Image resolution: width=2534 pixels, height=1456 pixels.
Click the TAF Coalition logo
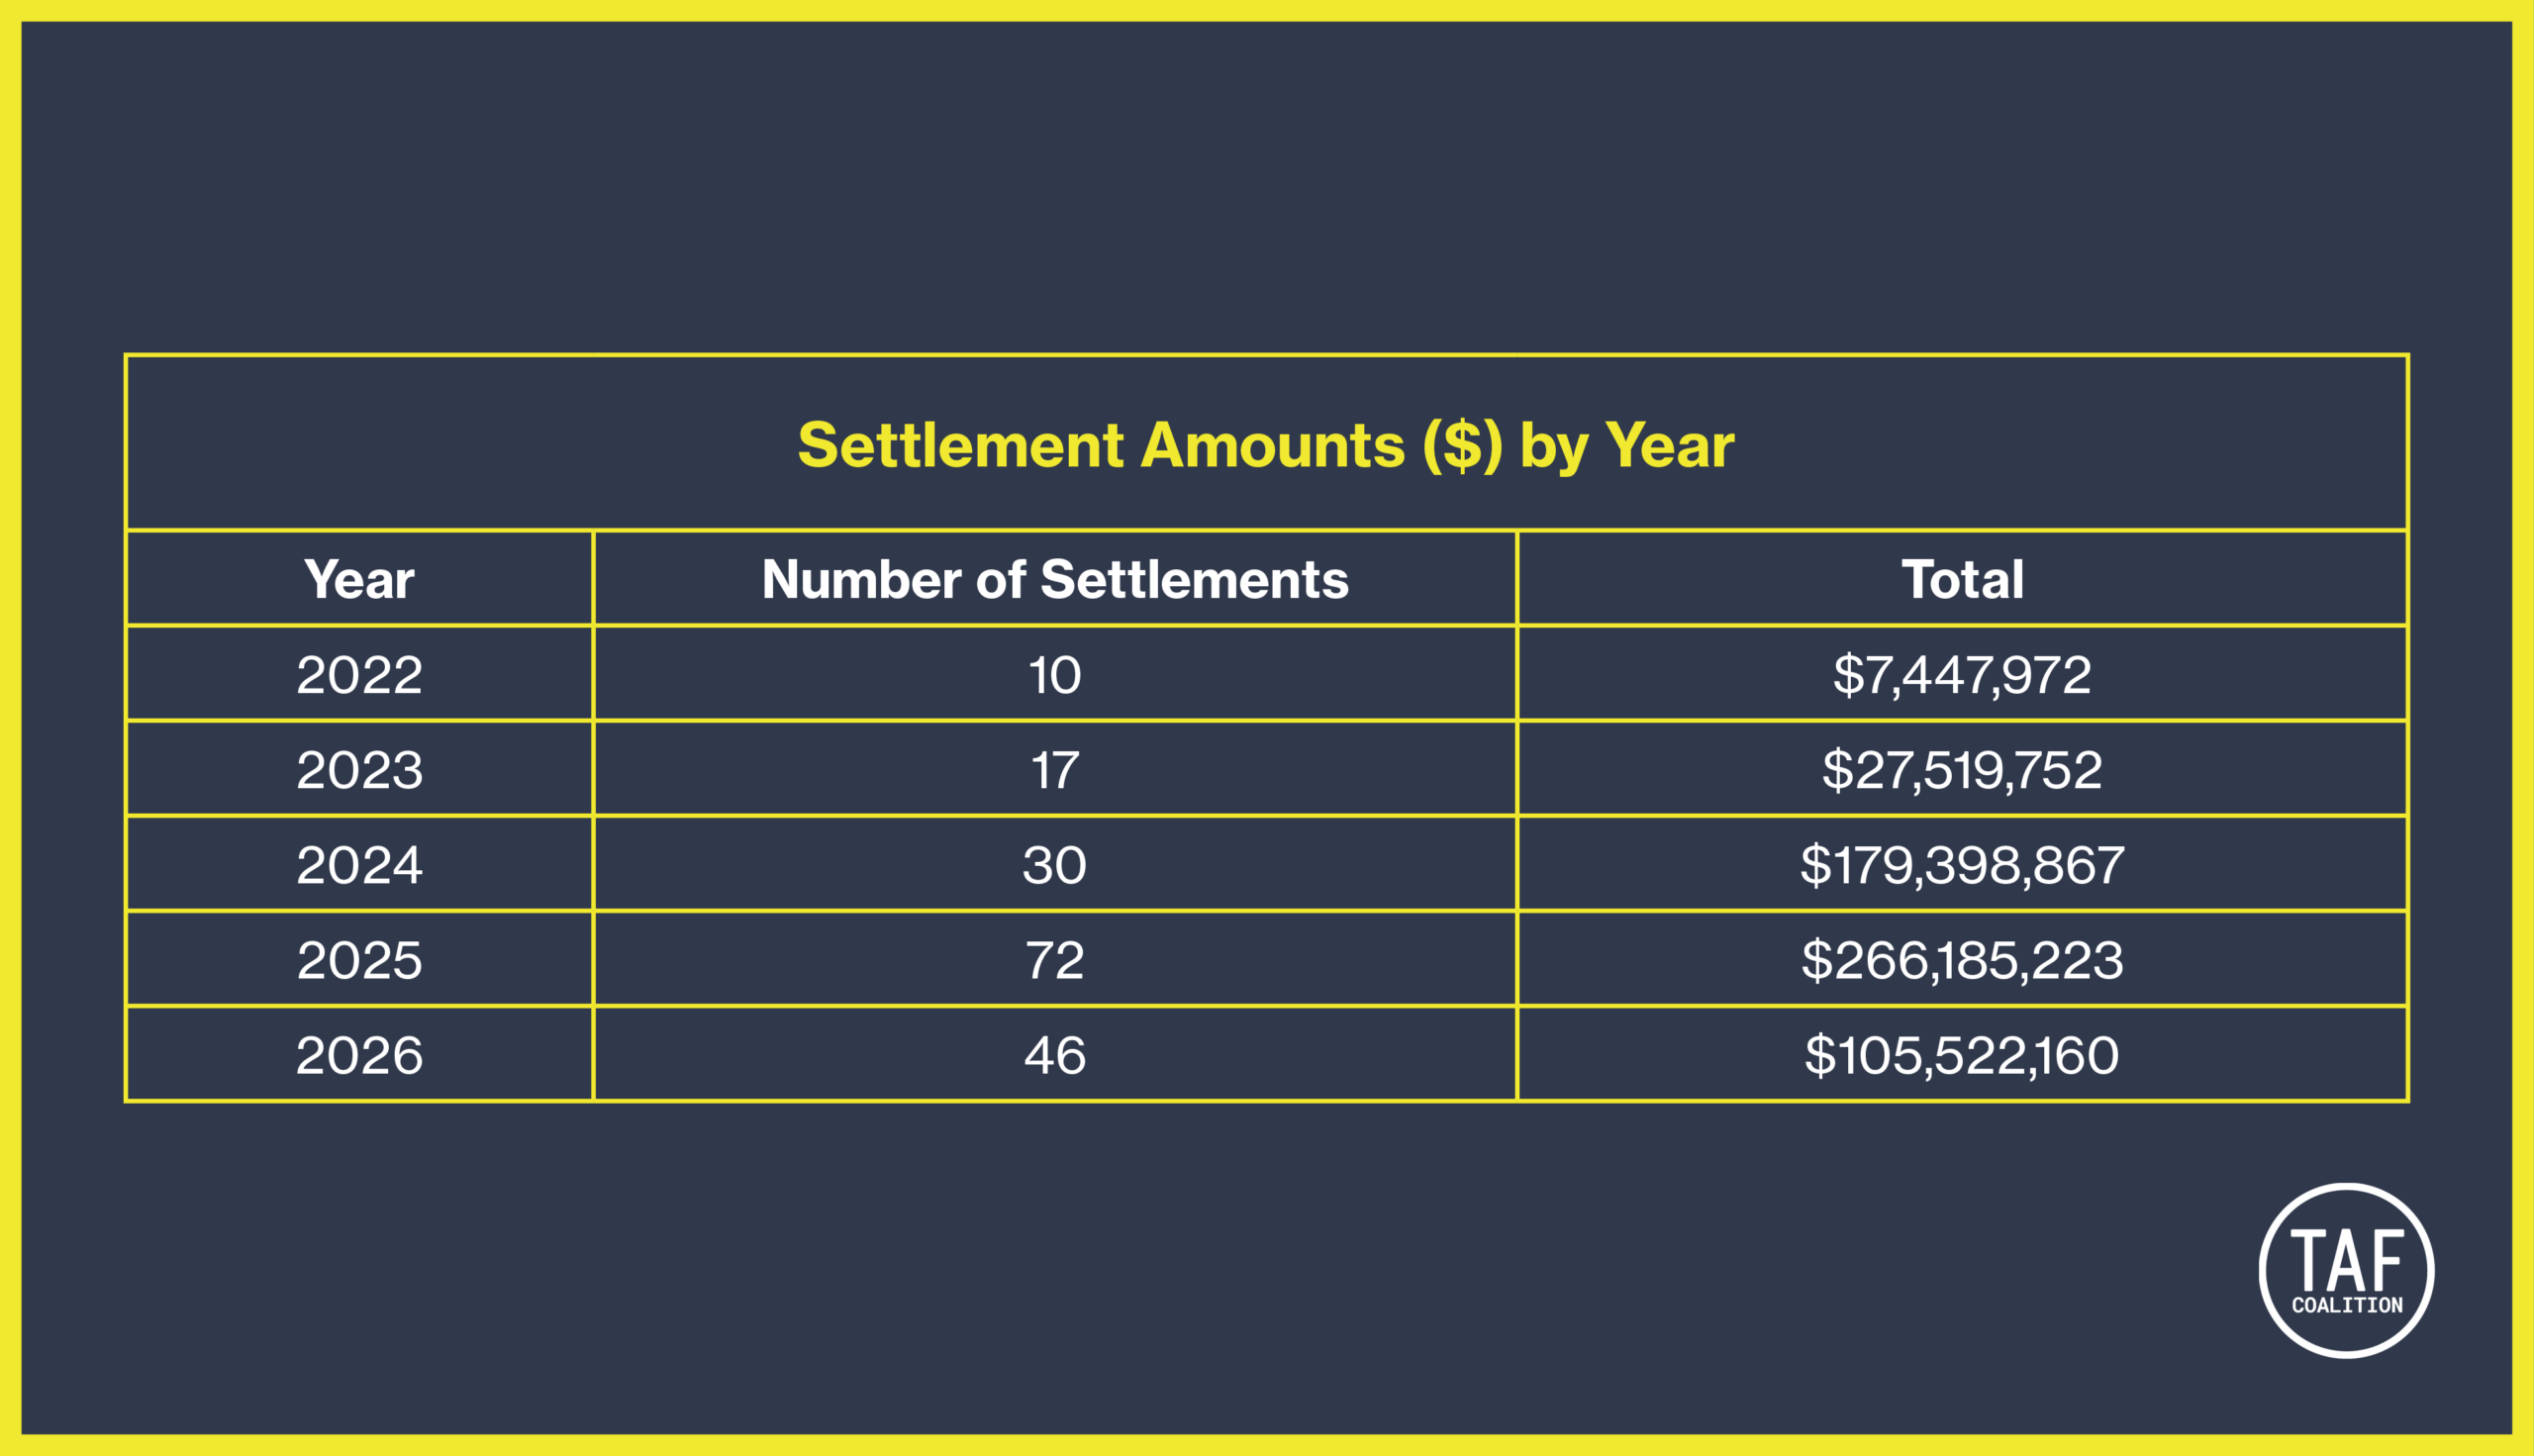(x=2346, y=1270)
